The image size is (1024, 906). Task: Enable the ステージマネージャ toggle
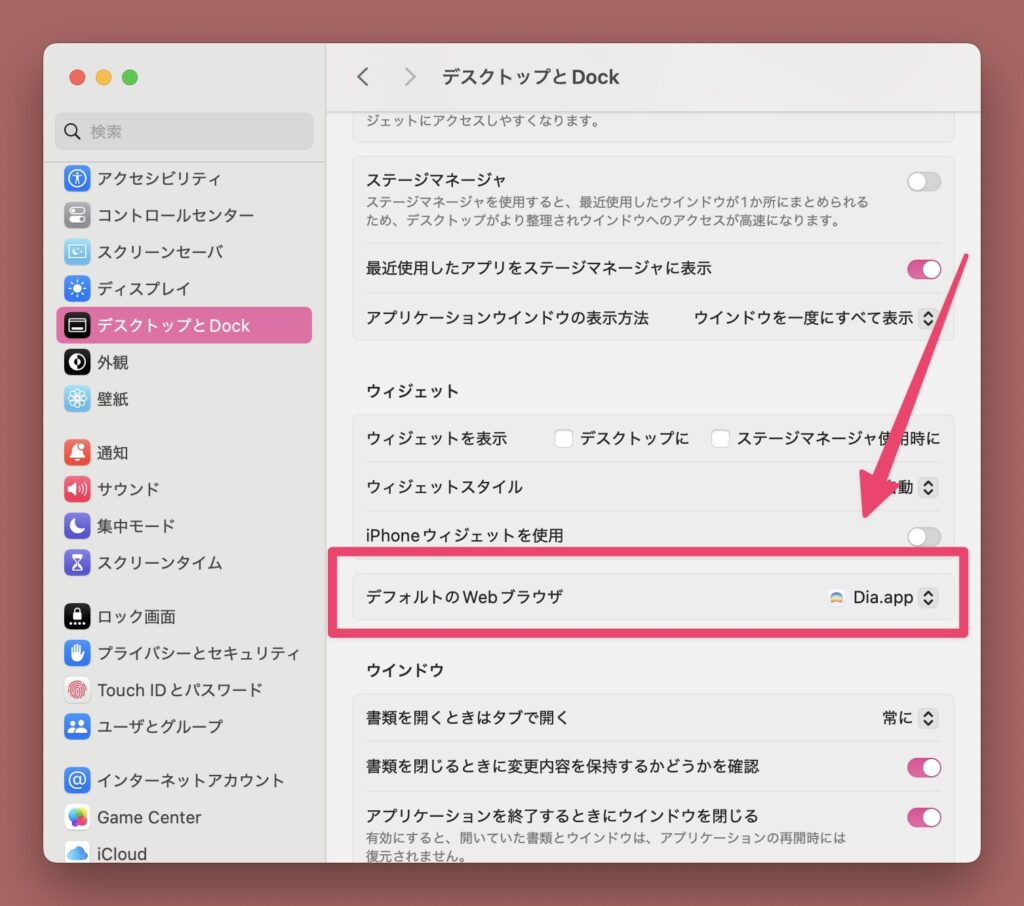923,181
